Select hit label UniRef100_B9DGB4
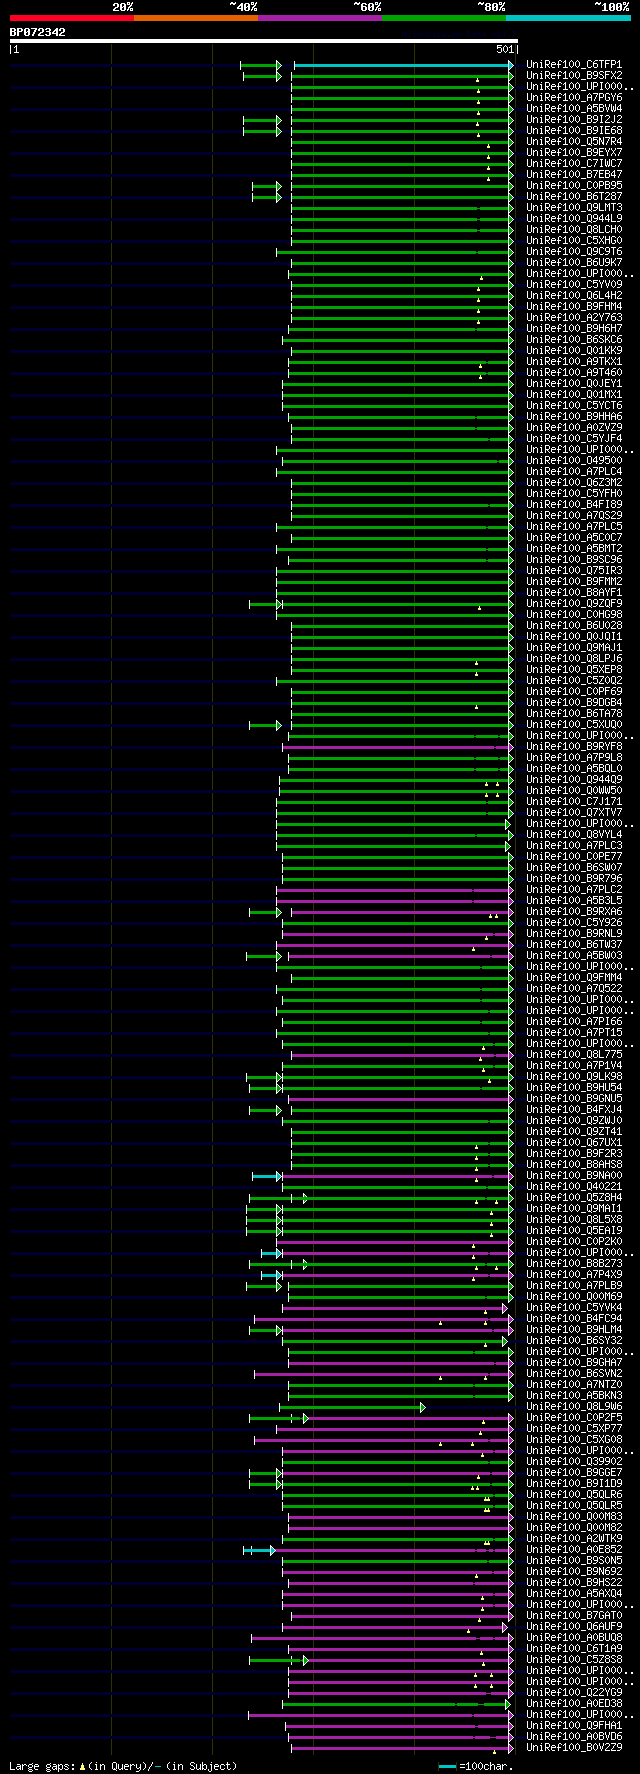 point(574,702)
